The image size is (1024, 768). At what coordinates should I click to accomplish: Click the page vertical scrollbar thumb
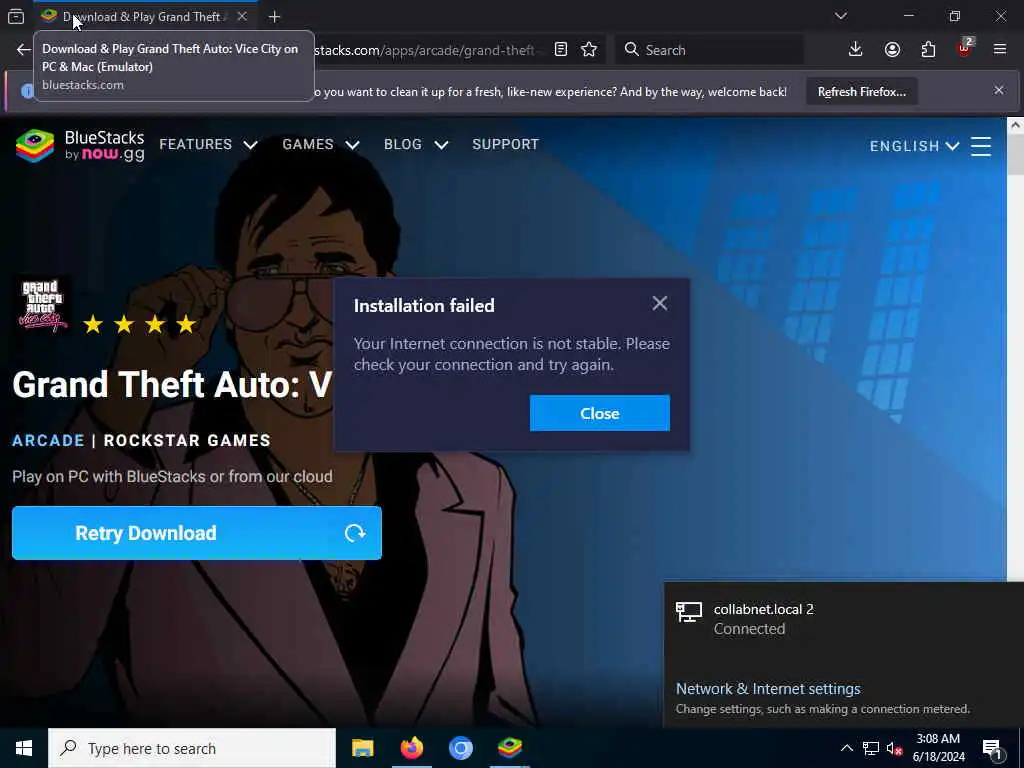point(1015,153)
